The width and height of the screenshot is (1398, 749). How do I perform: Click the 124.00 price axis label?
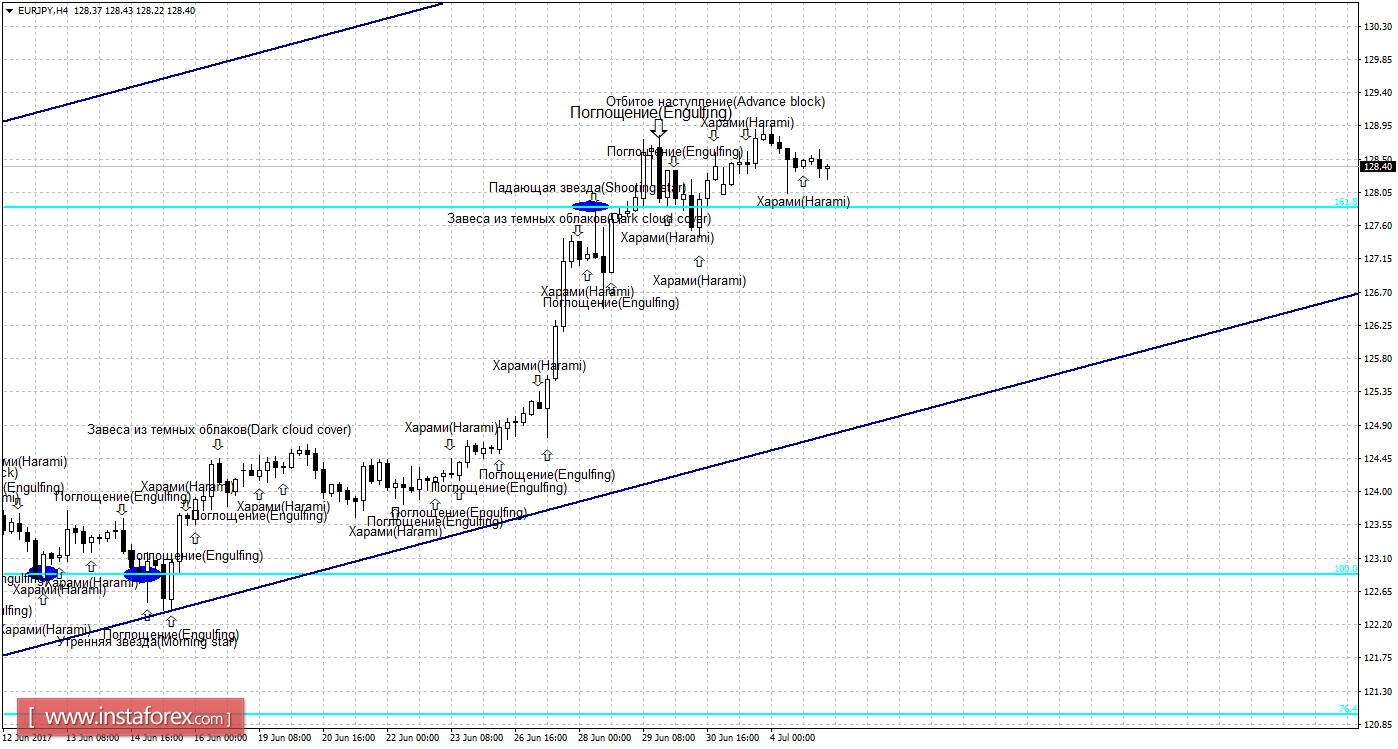[x=1378, y=492]
